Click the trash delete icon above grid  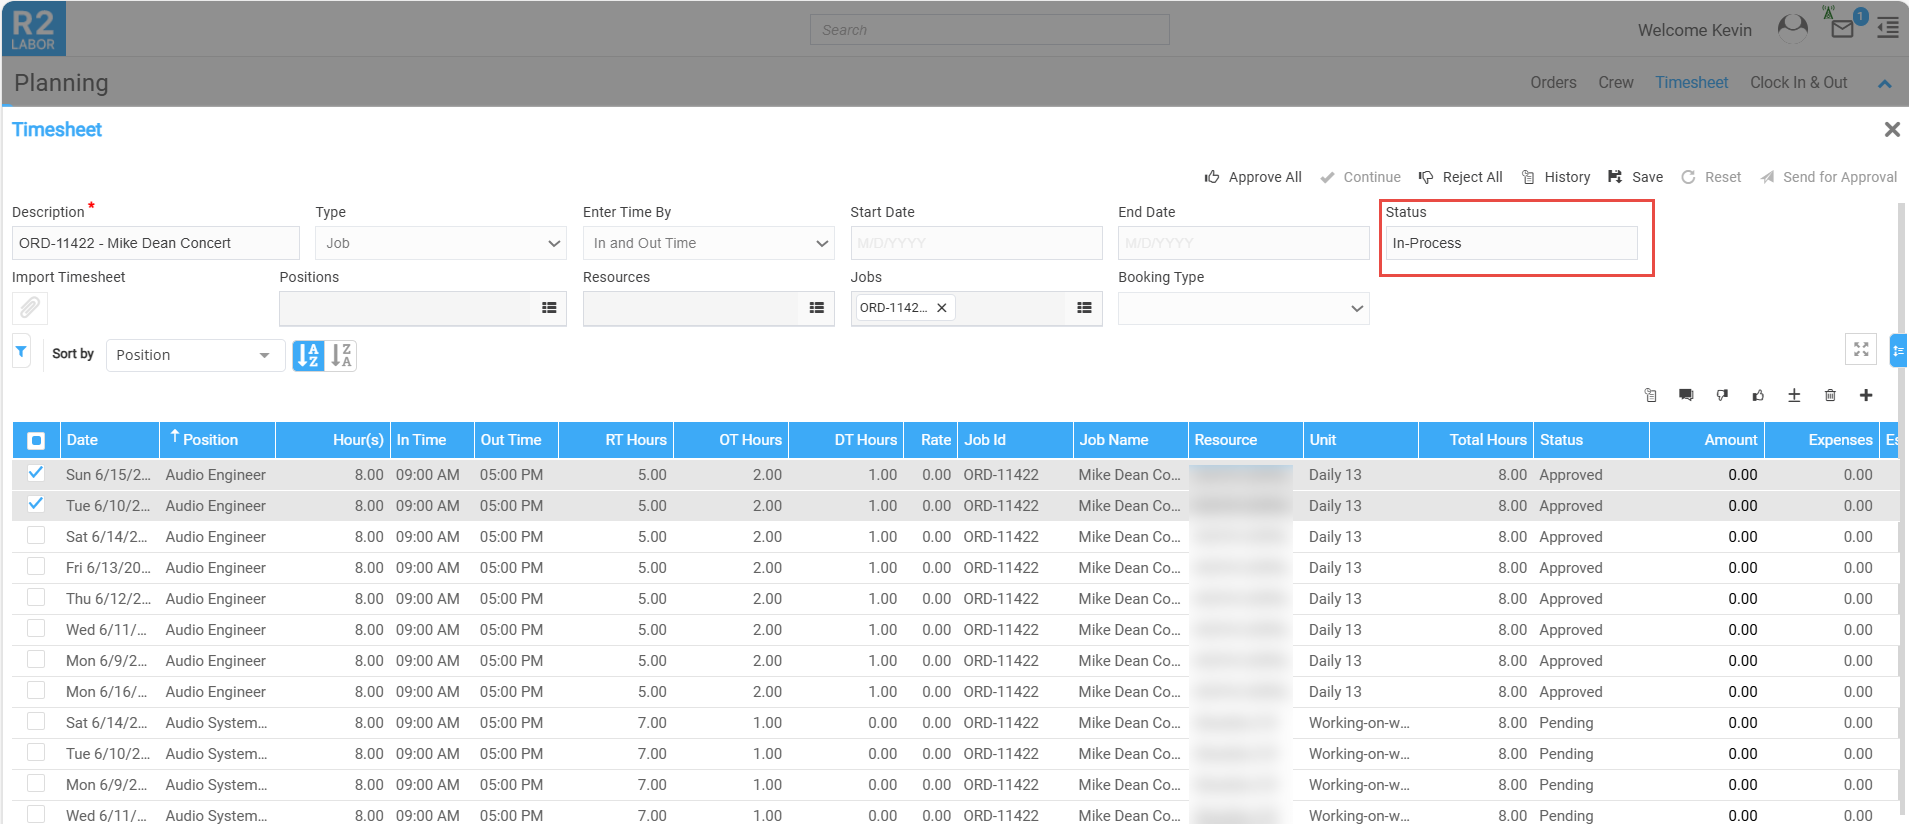click(1830, 396)
